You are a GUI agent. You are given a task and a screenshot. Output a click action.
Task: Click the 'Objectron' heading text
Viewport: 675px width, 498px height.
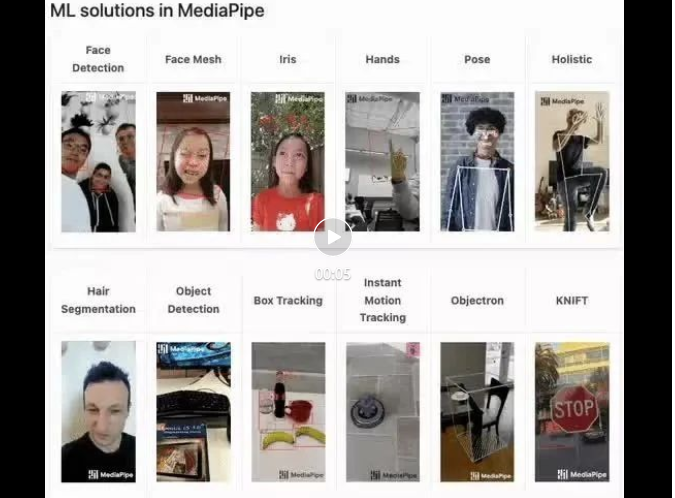click(x=477, y=300)
